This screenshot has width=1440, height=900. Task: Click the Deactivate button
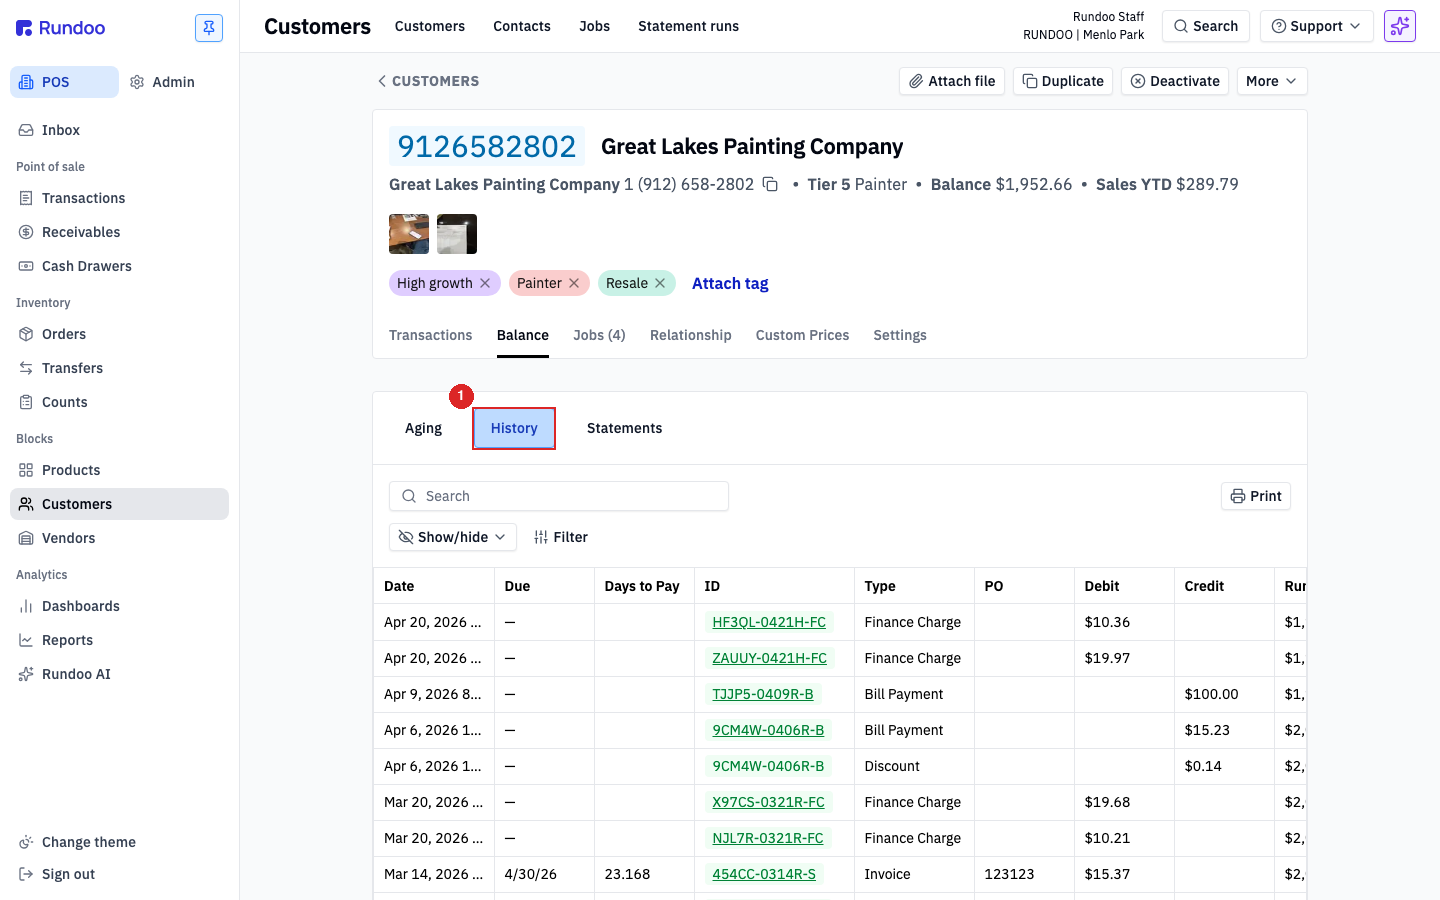1175,81
